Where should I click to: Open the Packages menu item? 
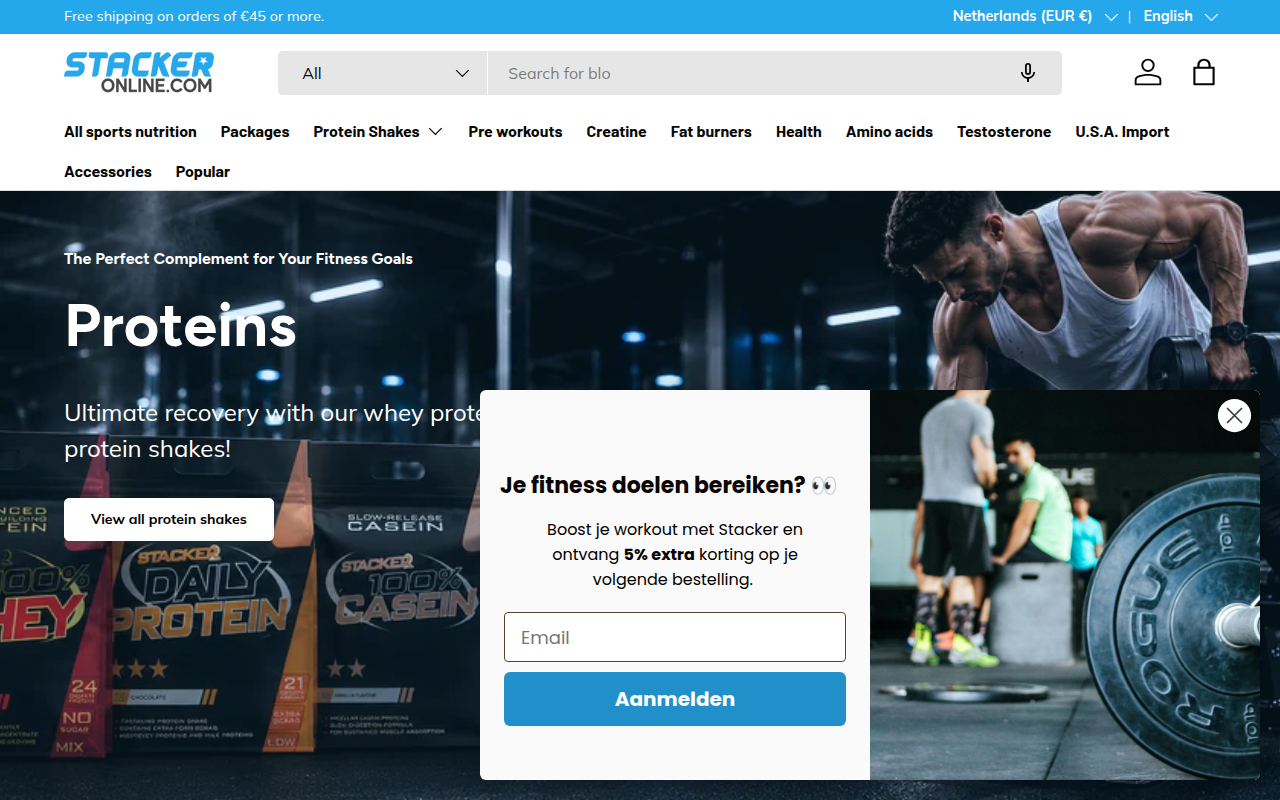pos(255,132)
